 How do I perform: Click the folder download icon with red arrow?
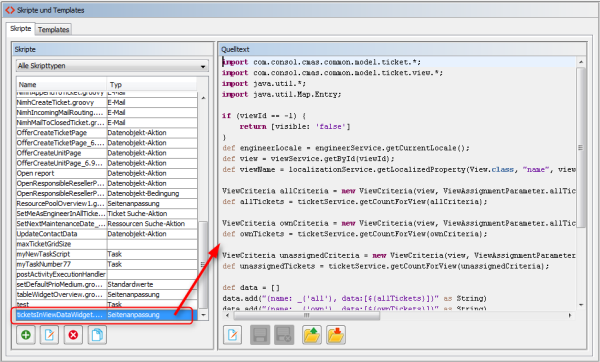coord(336,335)
